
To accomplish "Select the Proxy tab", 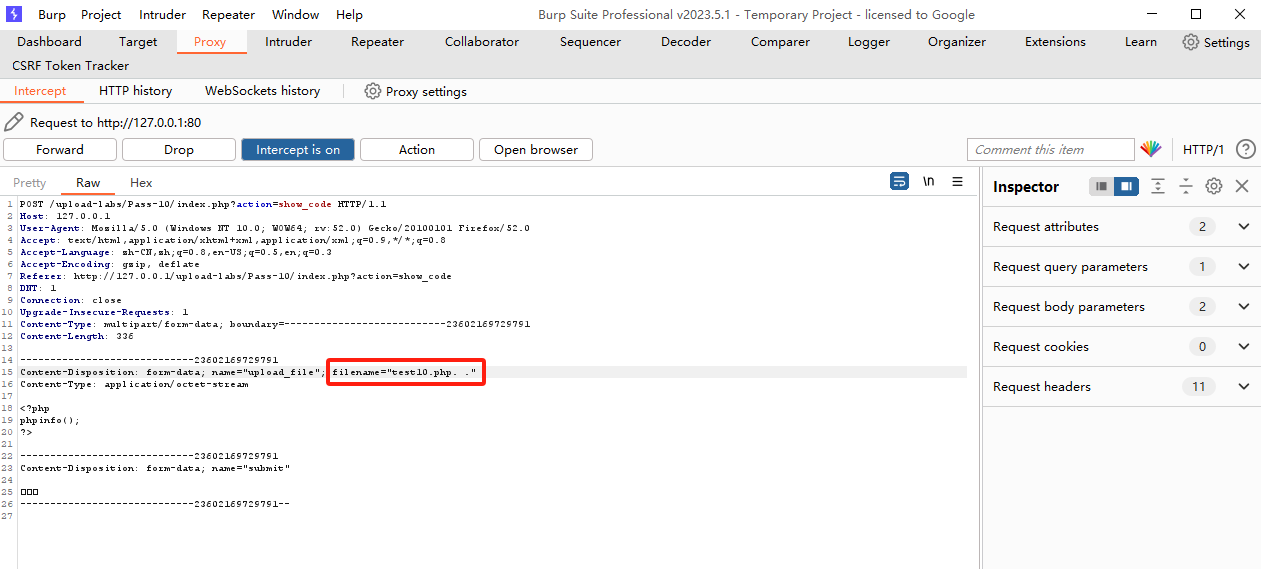I will pyautogui.click(x=210, y=42).
